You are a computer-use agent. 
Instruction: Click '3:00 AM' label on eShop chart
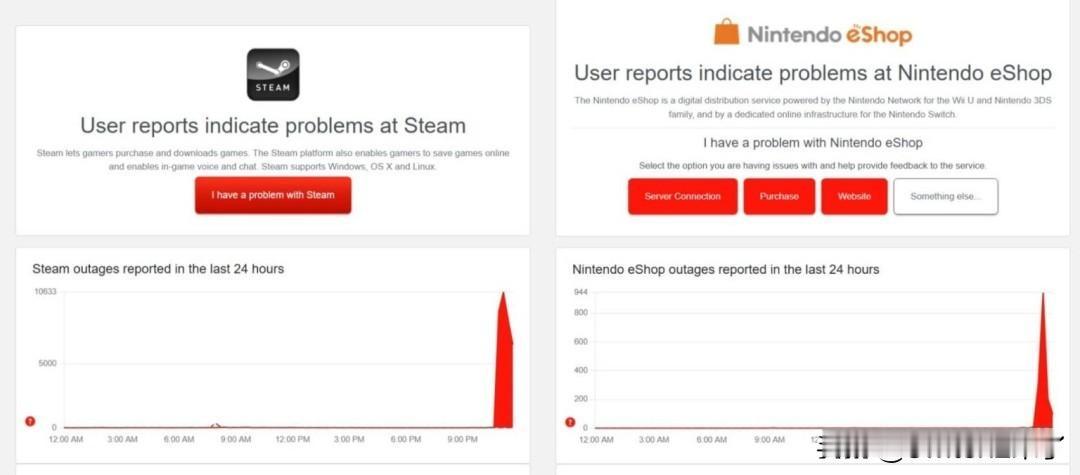(654, 439)
